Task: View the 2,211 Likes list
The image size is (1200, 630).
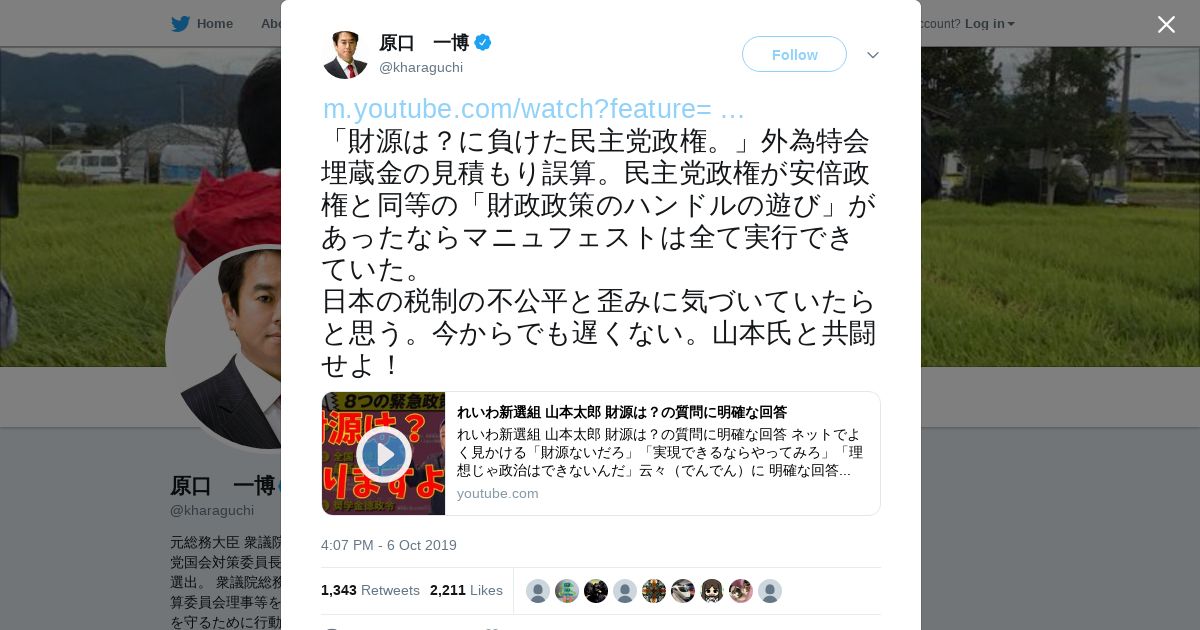Action: [466, 590]
